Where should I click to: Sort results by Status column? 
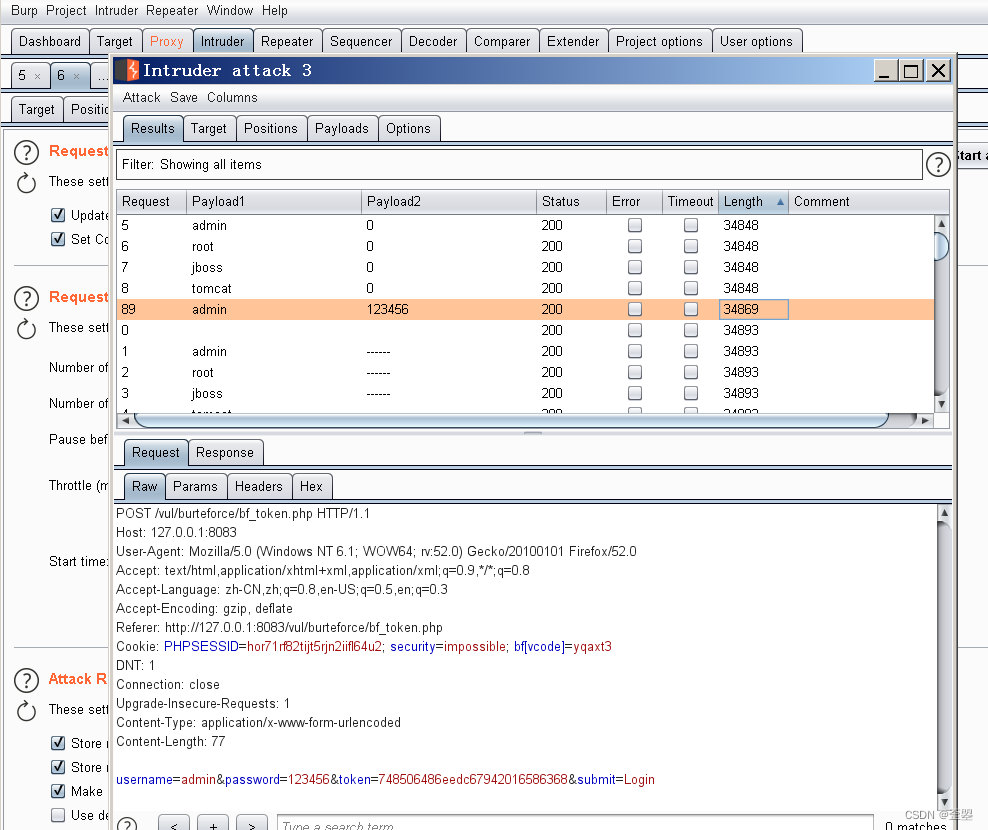(571, 202)
